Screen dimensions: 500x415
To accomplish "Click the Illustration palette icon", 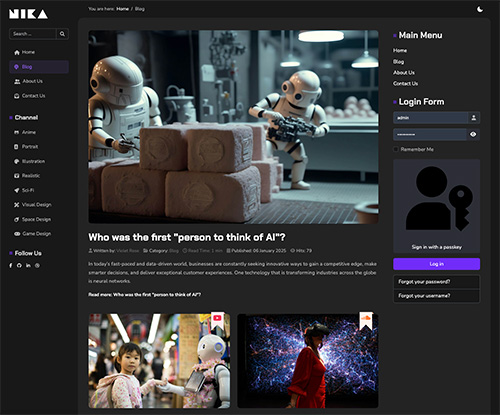I will [16, 161].
